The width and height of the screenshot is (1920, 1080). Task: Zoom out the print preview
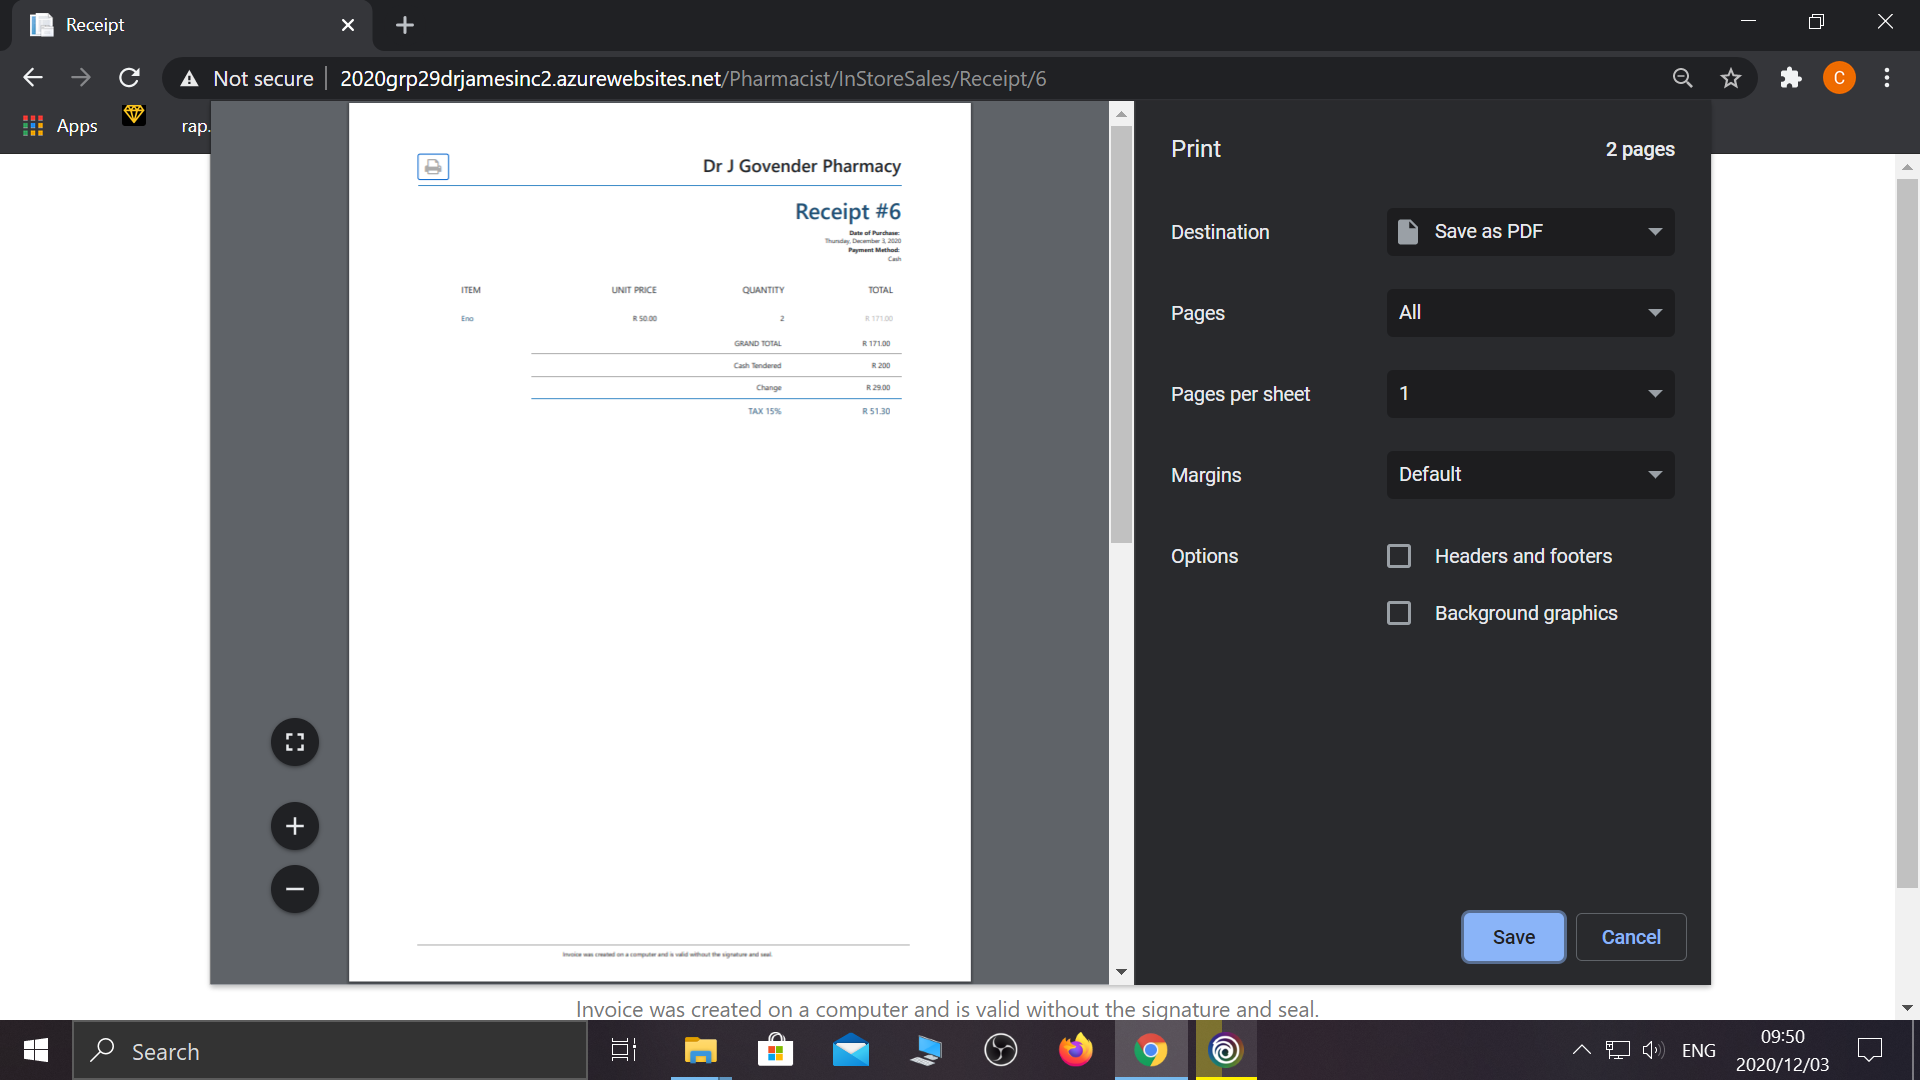(294, 889)
